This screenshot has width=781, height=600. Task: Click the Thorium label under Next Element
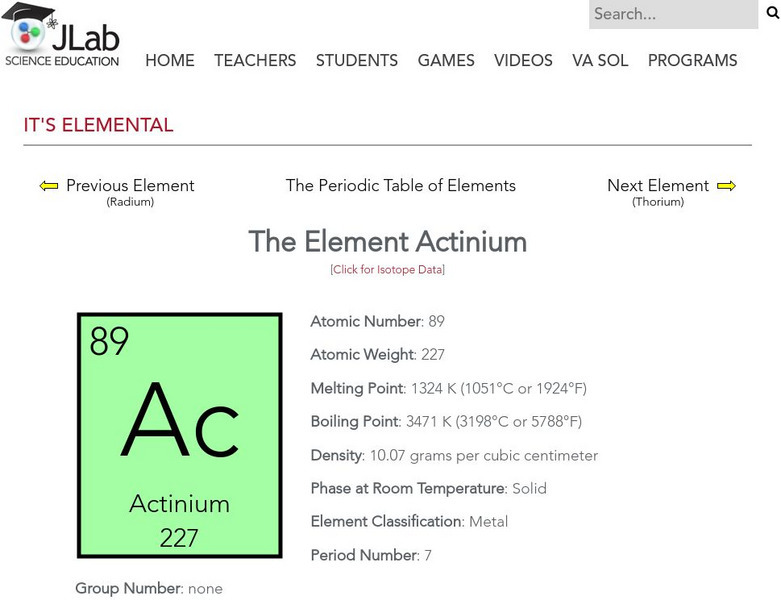pyautogui.click(x=658, y=202)
